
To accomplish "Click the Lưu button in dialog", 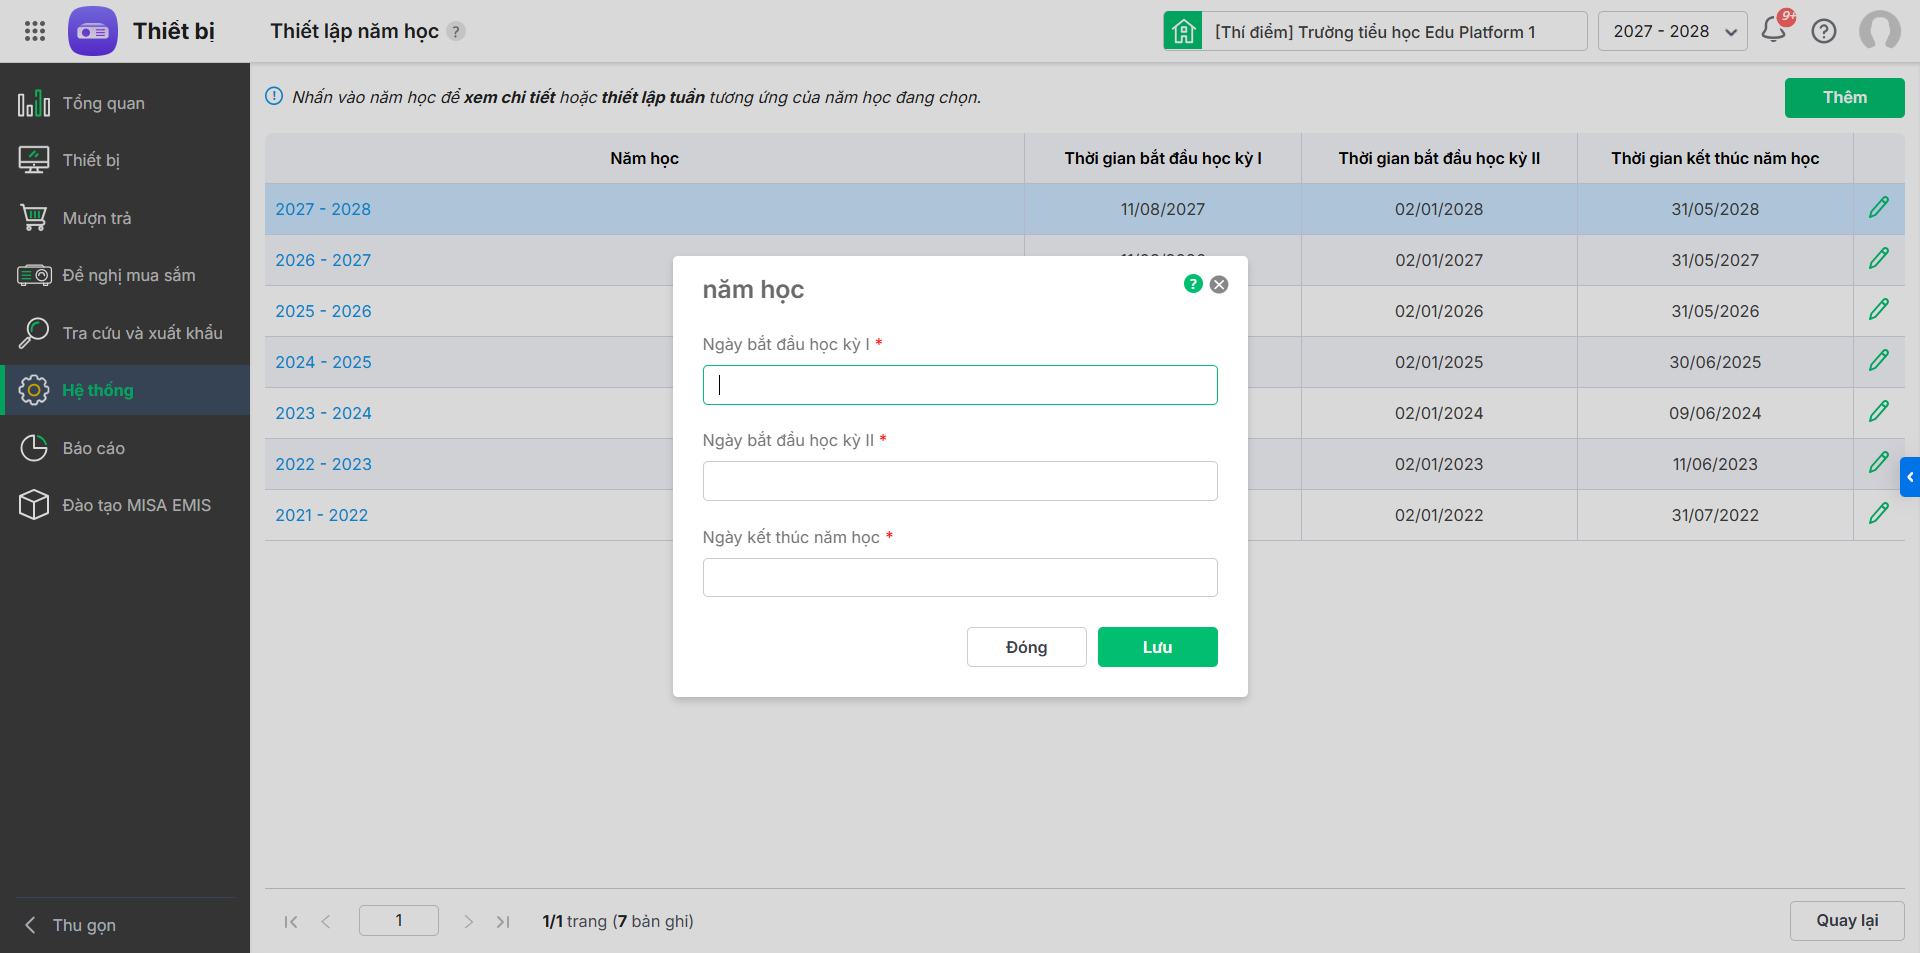I will pyautogui.click(x=1157, y=647).
